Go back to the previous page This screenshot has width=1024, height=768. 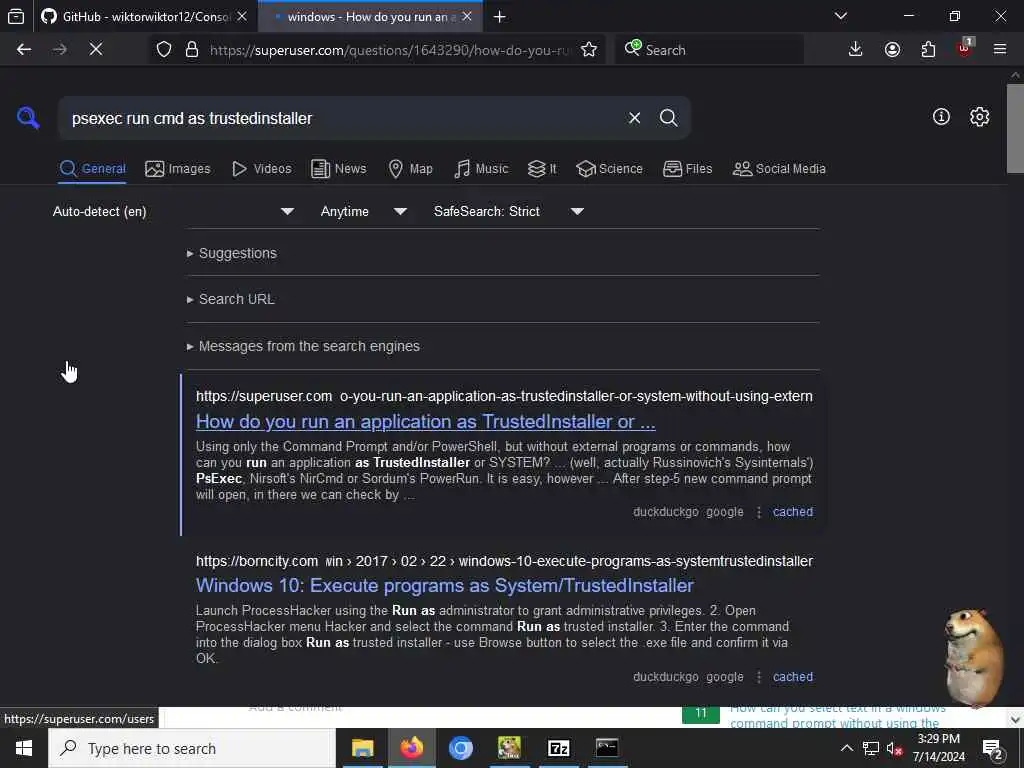point(24,50)
